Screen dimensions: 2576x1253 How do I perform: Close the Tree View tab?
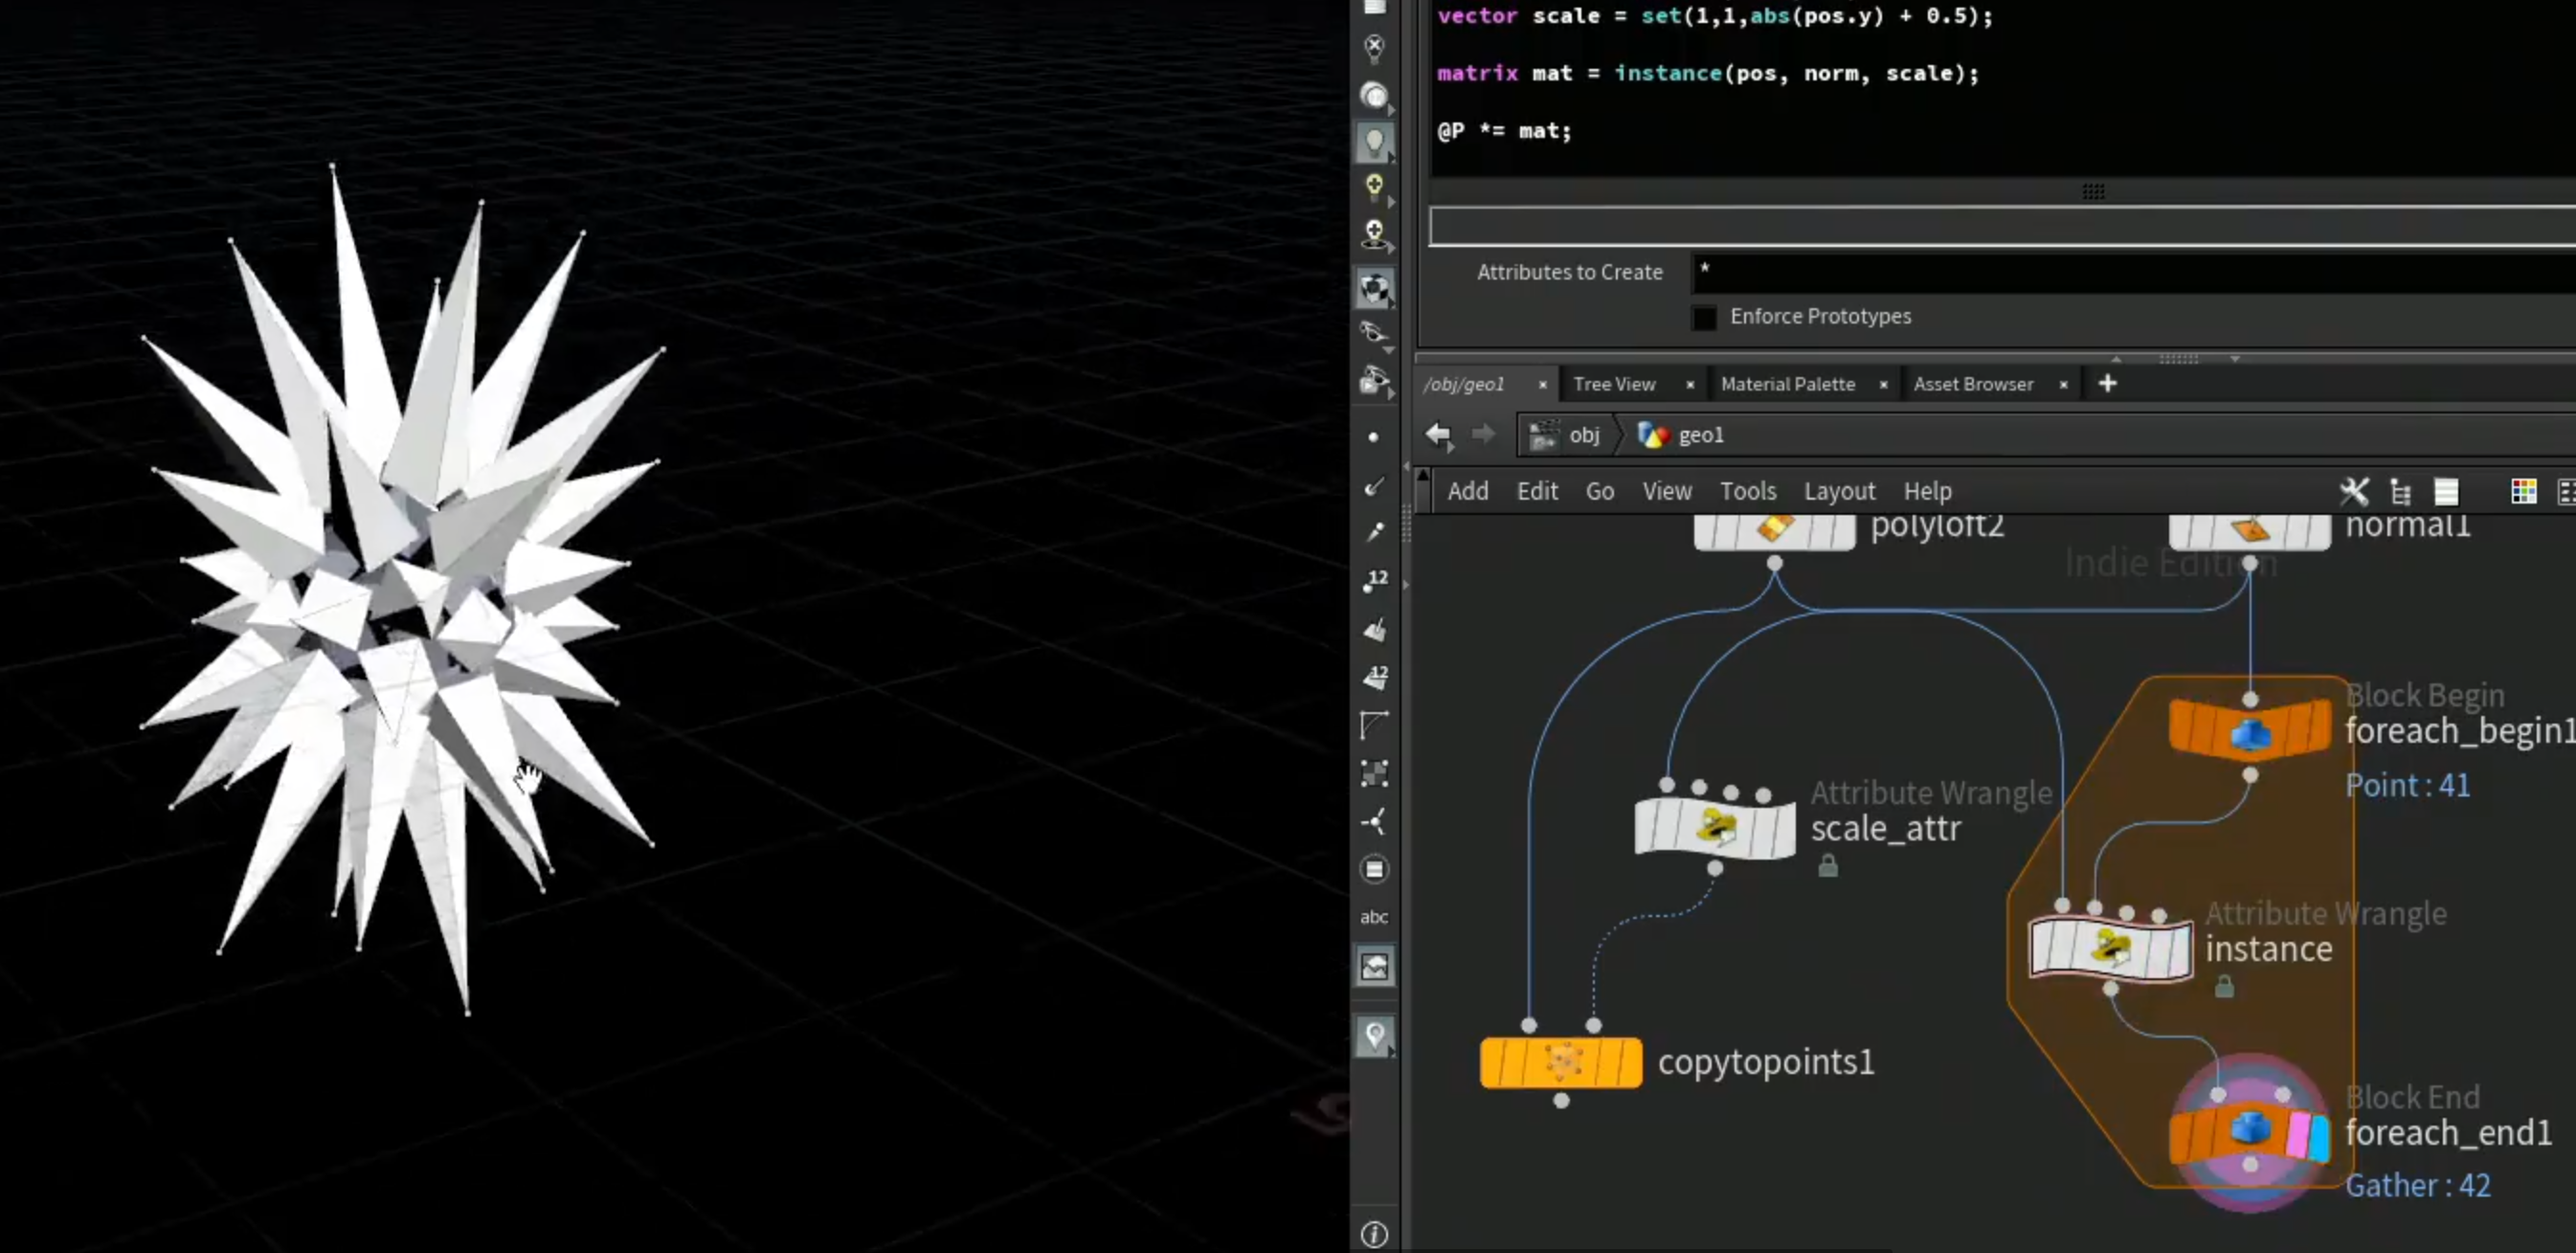coord(1690,385)
